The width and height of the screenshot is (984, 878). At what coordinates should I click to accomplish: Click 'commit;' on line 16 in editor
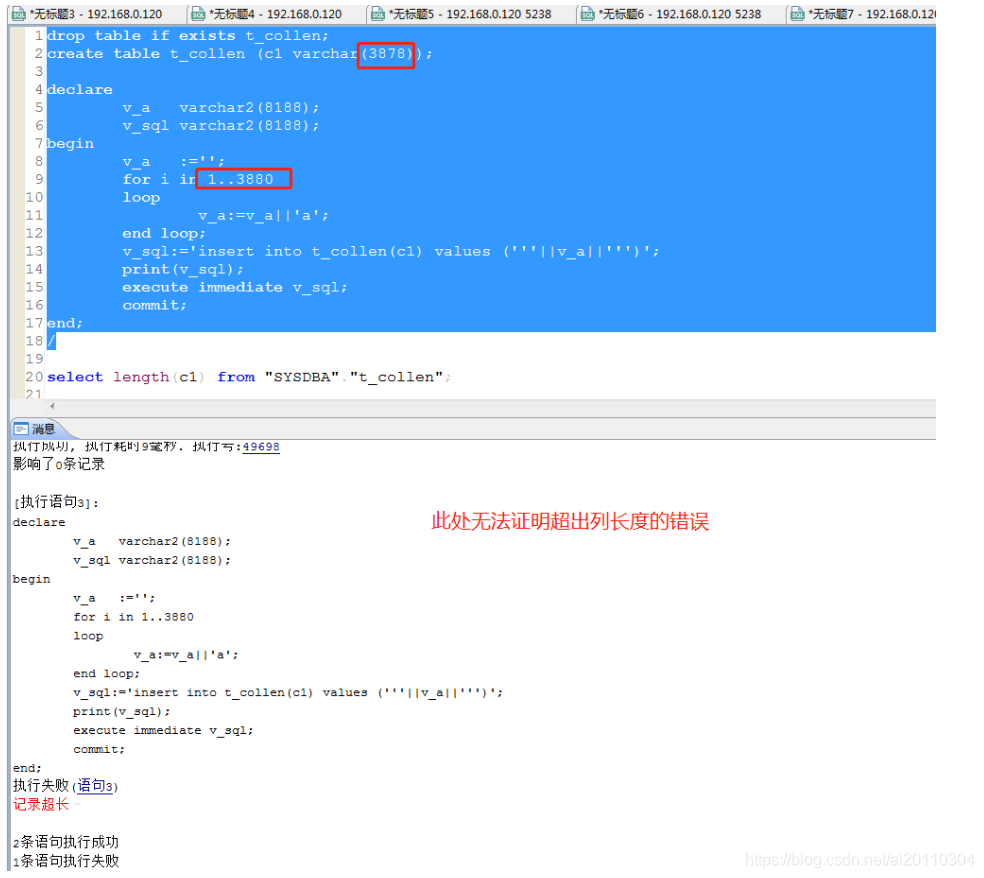click(154, 306)
